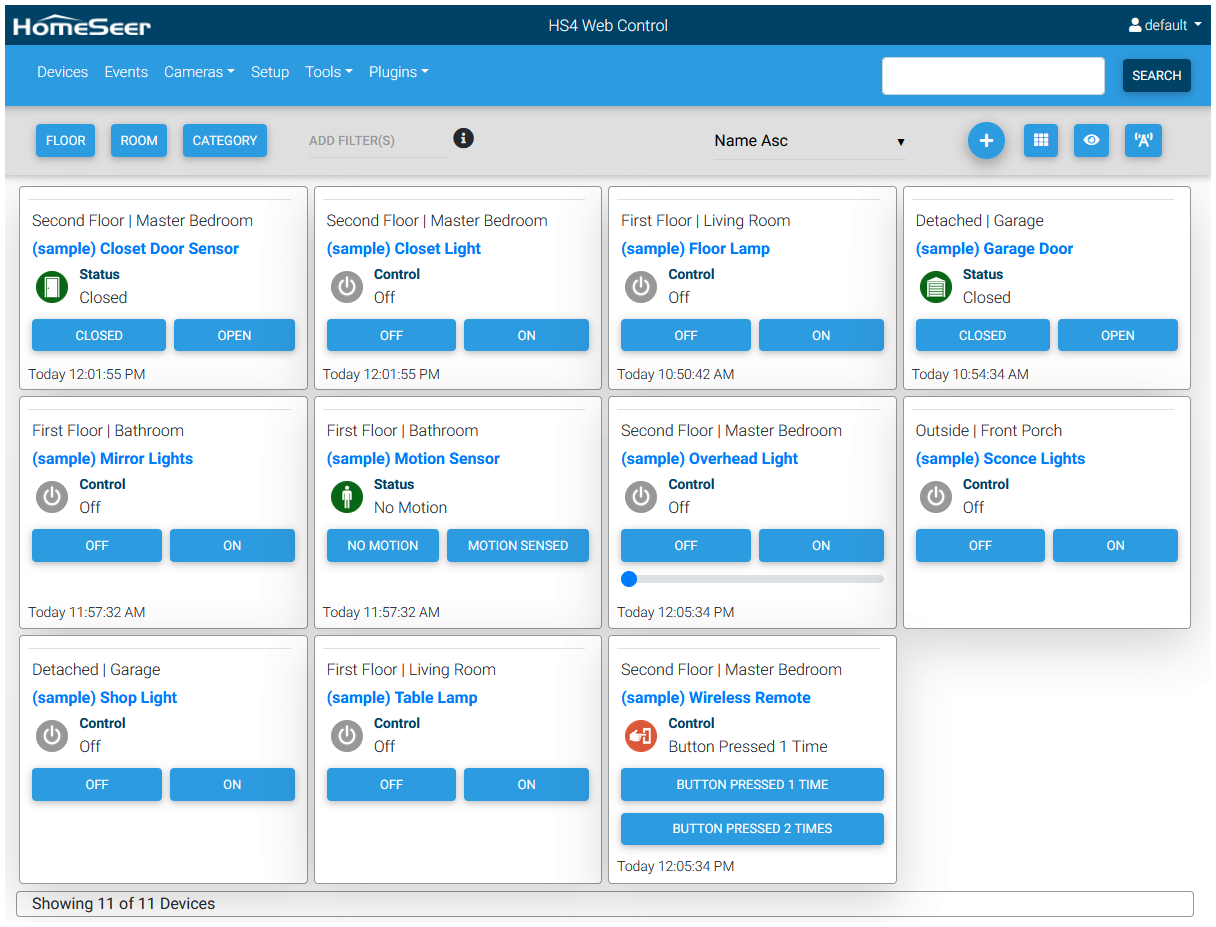
Task: Expand the Cameras menu
Action: pyautogui.click(x=199, y=72)
